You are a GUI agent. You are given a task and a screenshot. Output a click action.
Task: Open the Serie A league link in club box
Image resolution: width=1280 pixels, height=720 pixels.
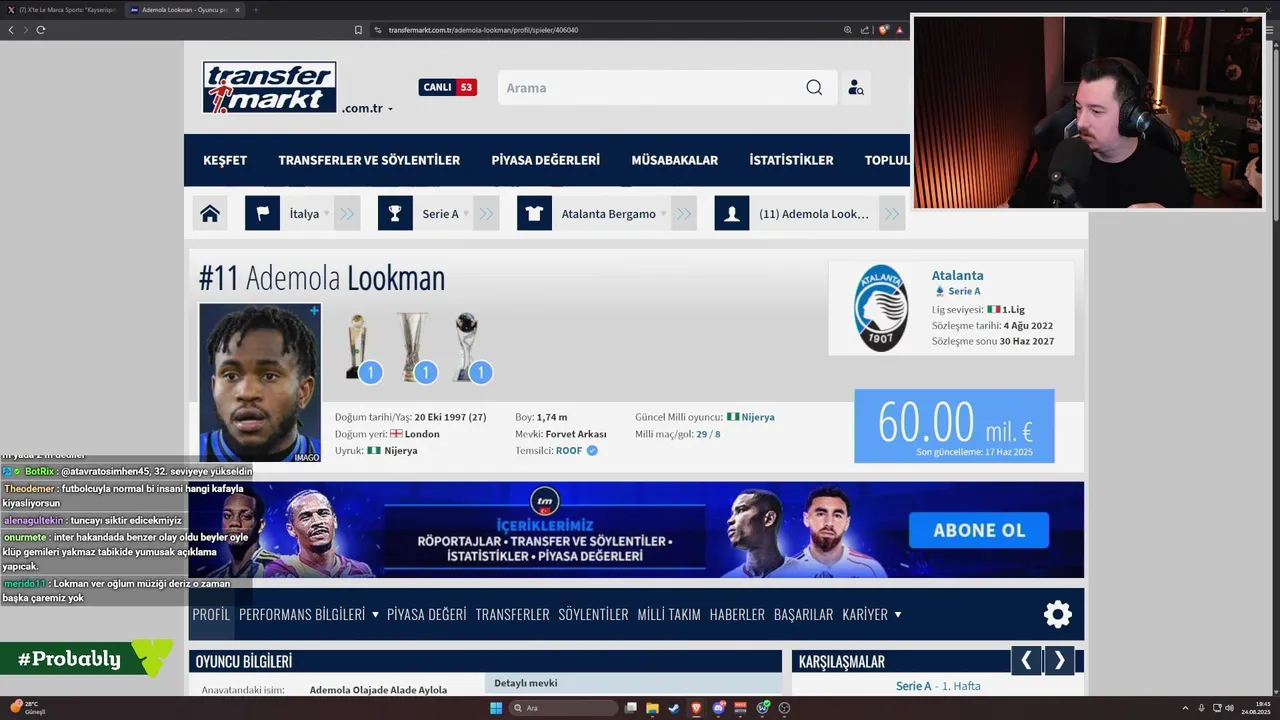point(964,291)
